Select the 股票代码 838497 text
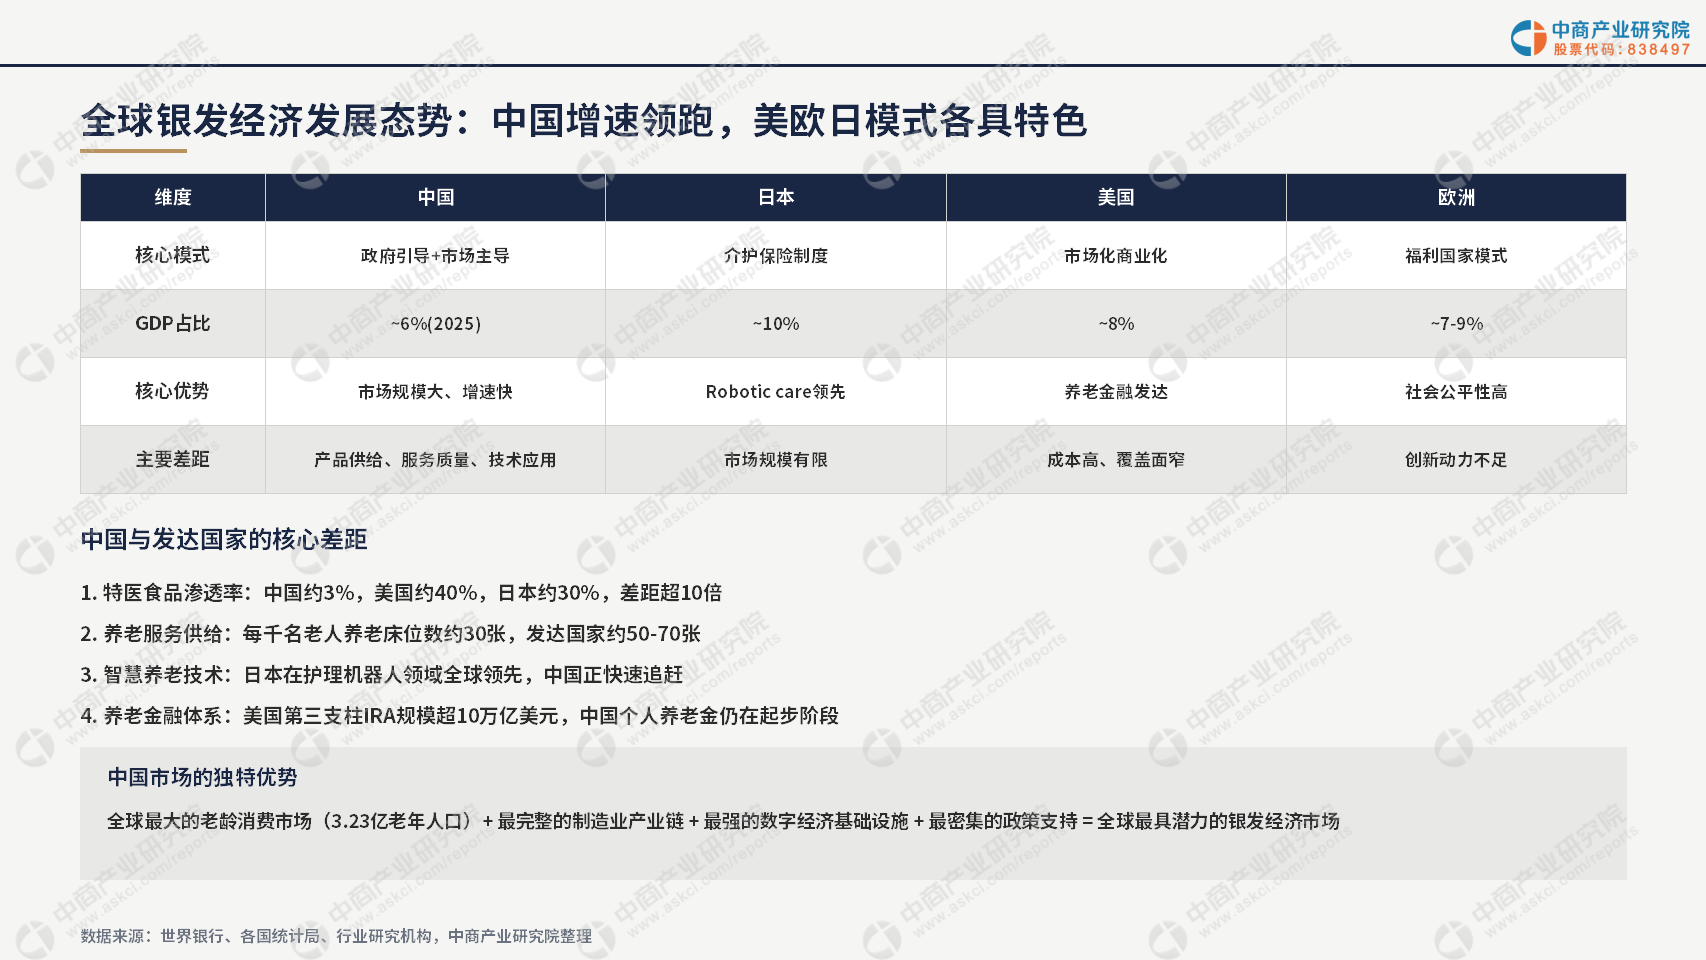1706x960 pixels. [1621, 49]
